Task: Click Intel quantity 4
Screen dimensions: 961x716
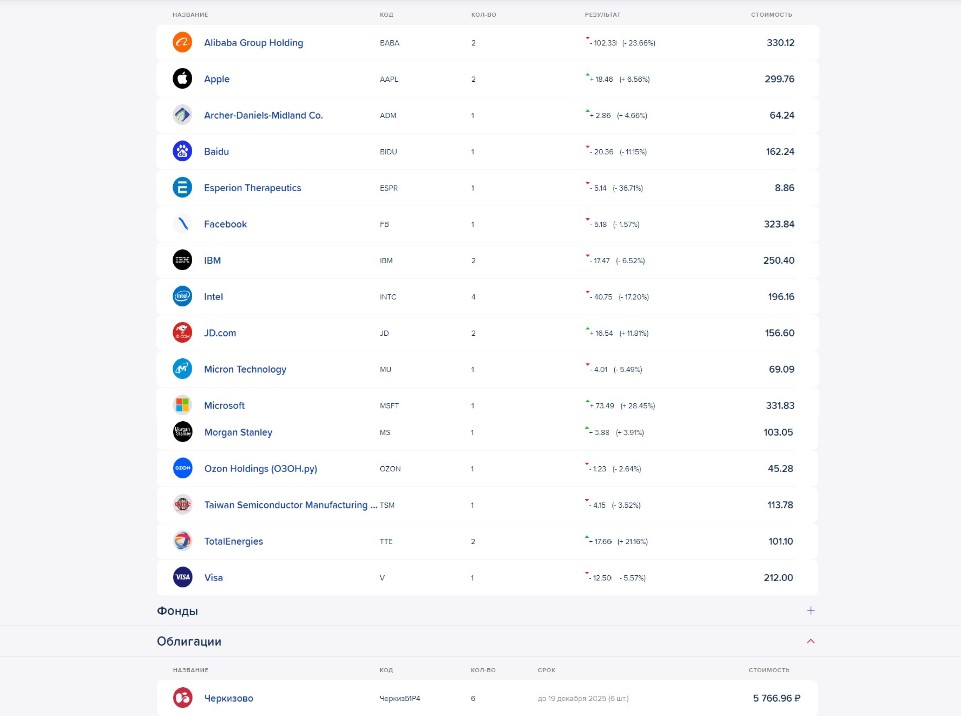Action: (x=473, y=297)
